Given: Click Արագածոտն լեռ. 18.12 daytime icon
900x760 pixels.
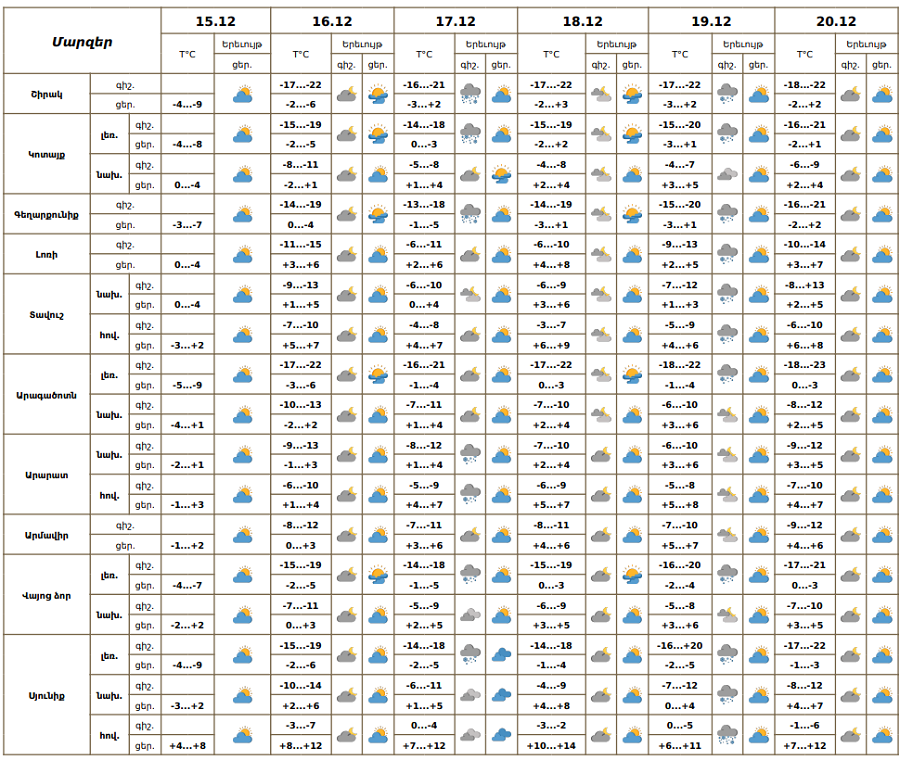Looking at the screenshot, I should pos(632,375).
